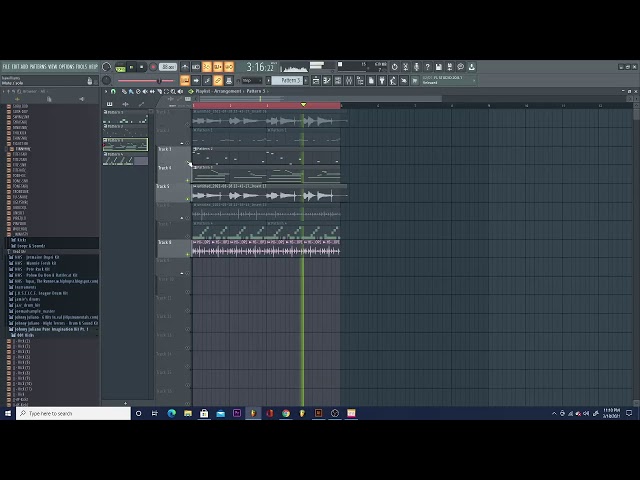Viewport: 640px width, 480px height.
Task: Click 'Type here to search' box
Action: tap(73, 413)
